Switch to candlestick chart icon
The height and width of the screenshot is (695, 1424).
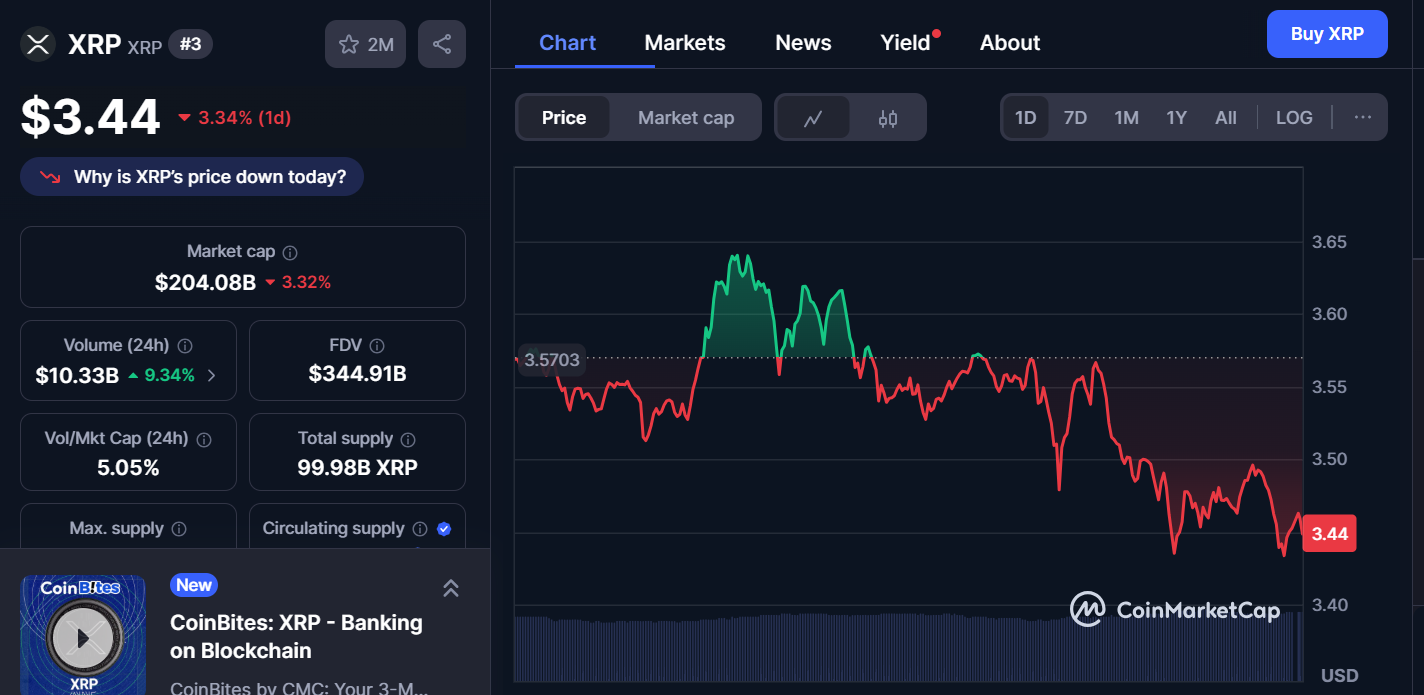coord(888,118)
